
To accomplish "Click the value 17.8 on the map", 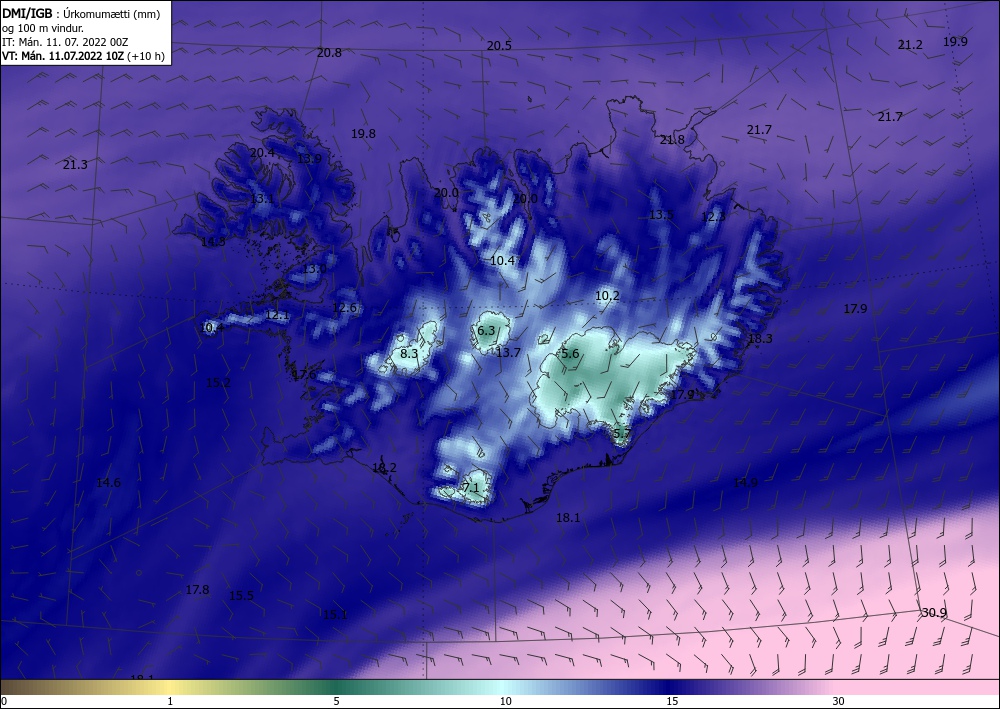I will coord(197,590).
